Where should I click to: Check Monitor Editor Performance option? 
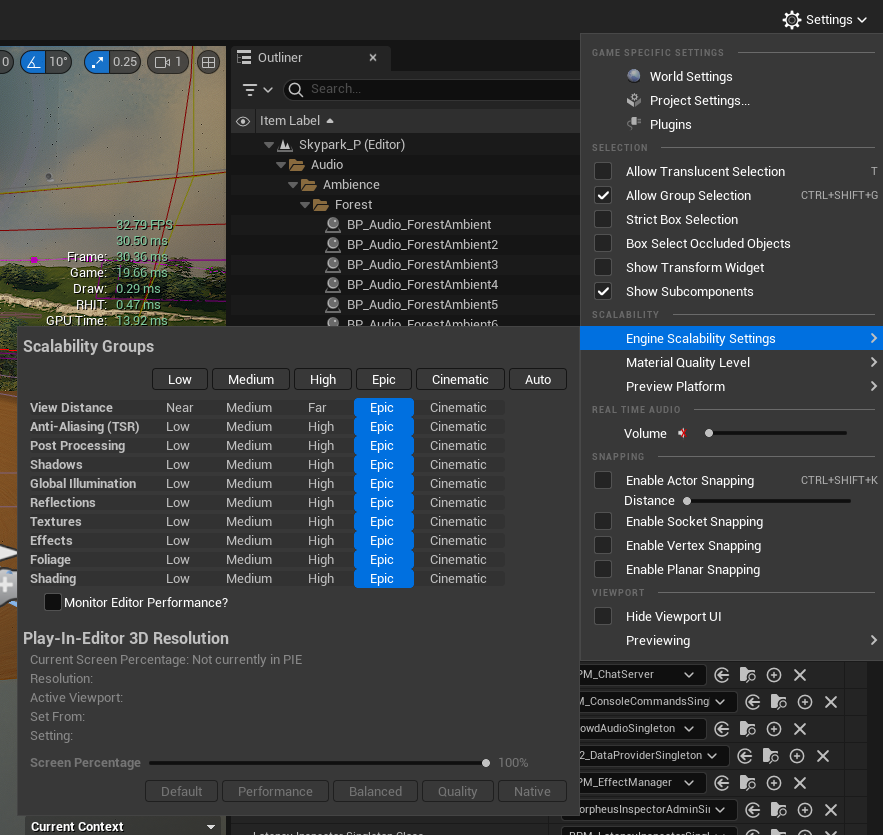tap(53, 603)
